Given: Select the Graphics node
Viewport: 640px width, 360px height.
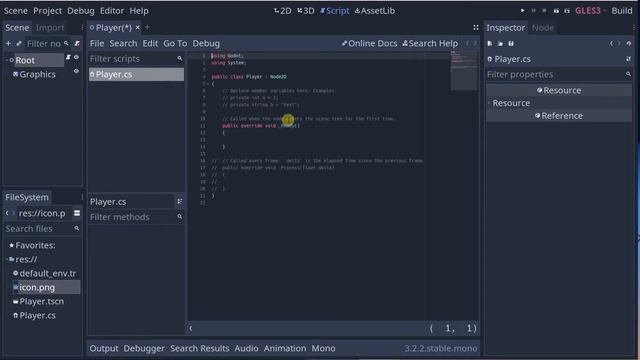Looking at the screenshot, I should (37, 74).
